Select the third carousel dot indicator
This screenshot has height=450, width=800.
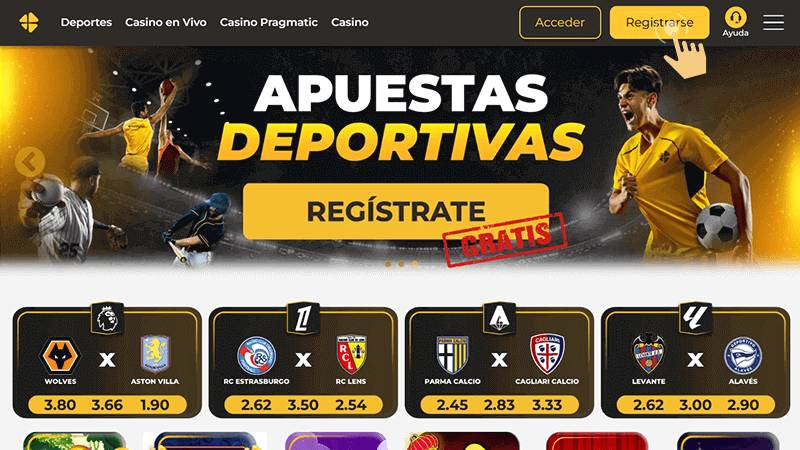(x=415, y=264)
